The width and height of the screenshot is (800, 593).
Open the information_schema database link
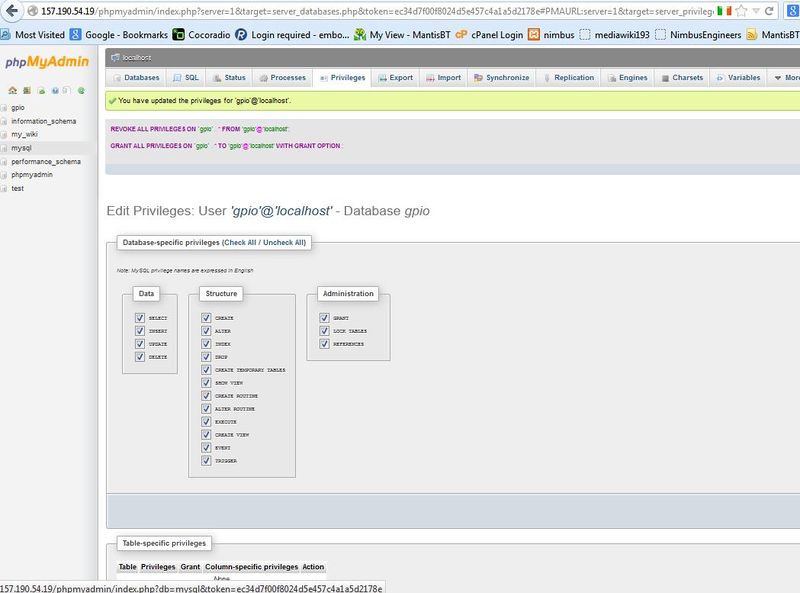[44, 121]
